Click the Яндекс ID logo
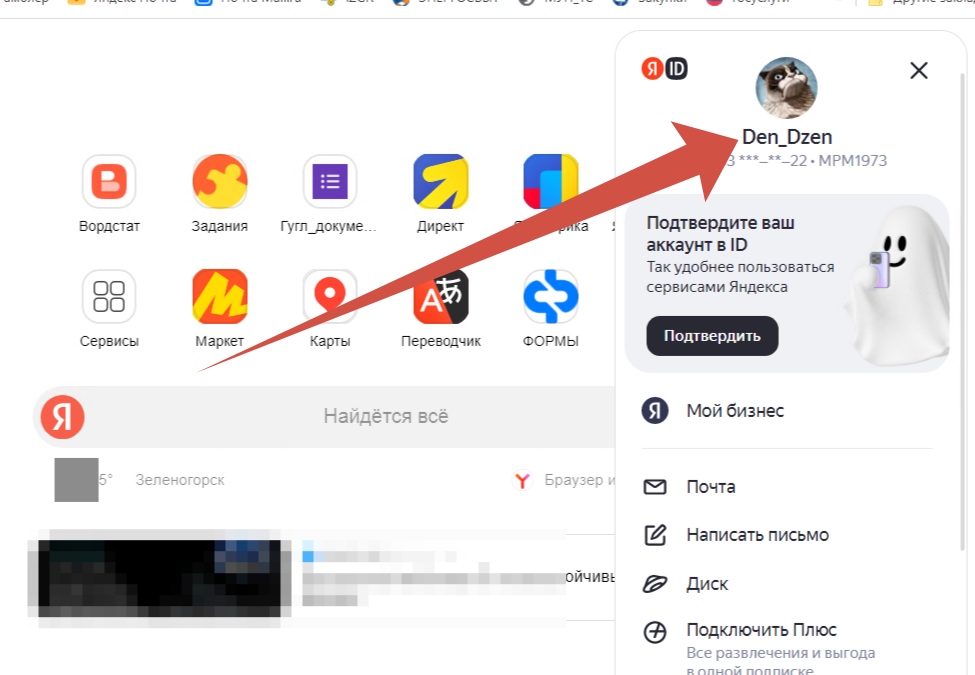This screenshot has height=675, width=975. pyautogui.click(x=664, y=68)
